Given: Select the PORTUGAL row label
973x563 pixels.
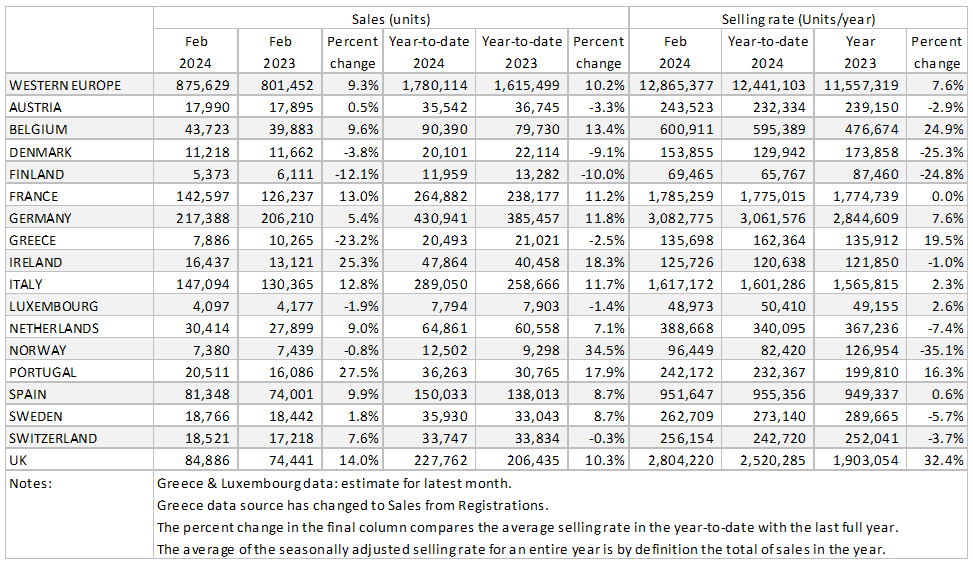Looking at the screenshot, I should coord(40,372).
